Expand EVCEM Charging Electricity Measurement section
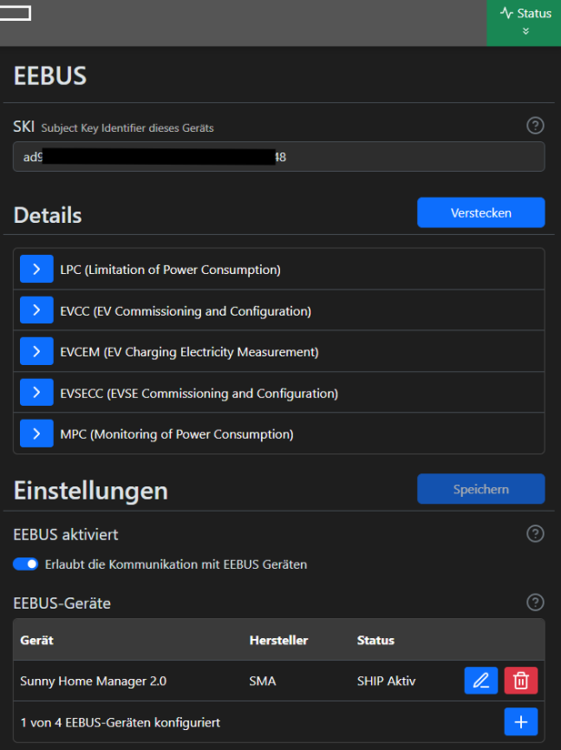The height and width of the screenshot is (750, 561). [36, 351]
